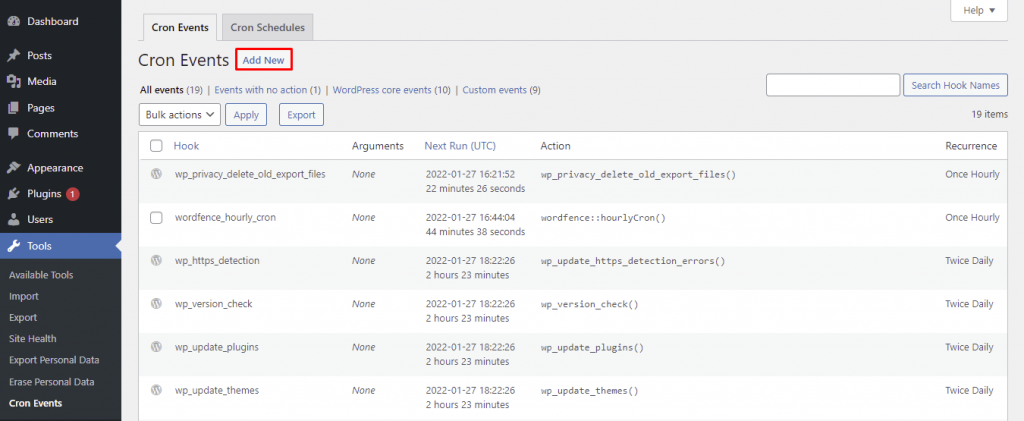
Task: Open Cron Events submenu item in sidebar
Action: [36, 403]
